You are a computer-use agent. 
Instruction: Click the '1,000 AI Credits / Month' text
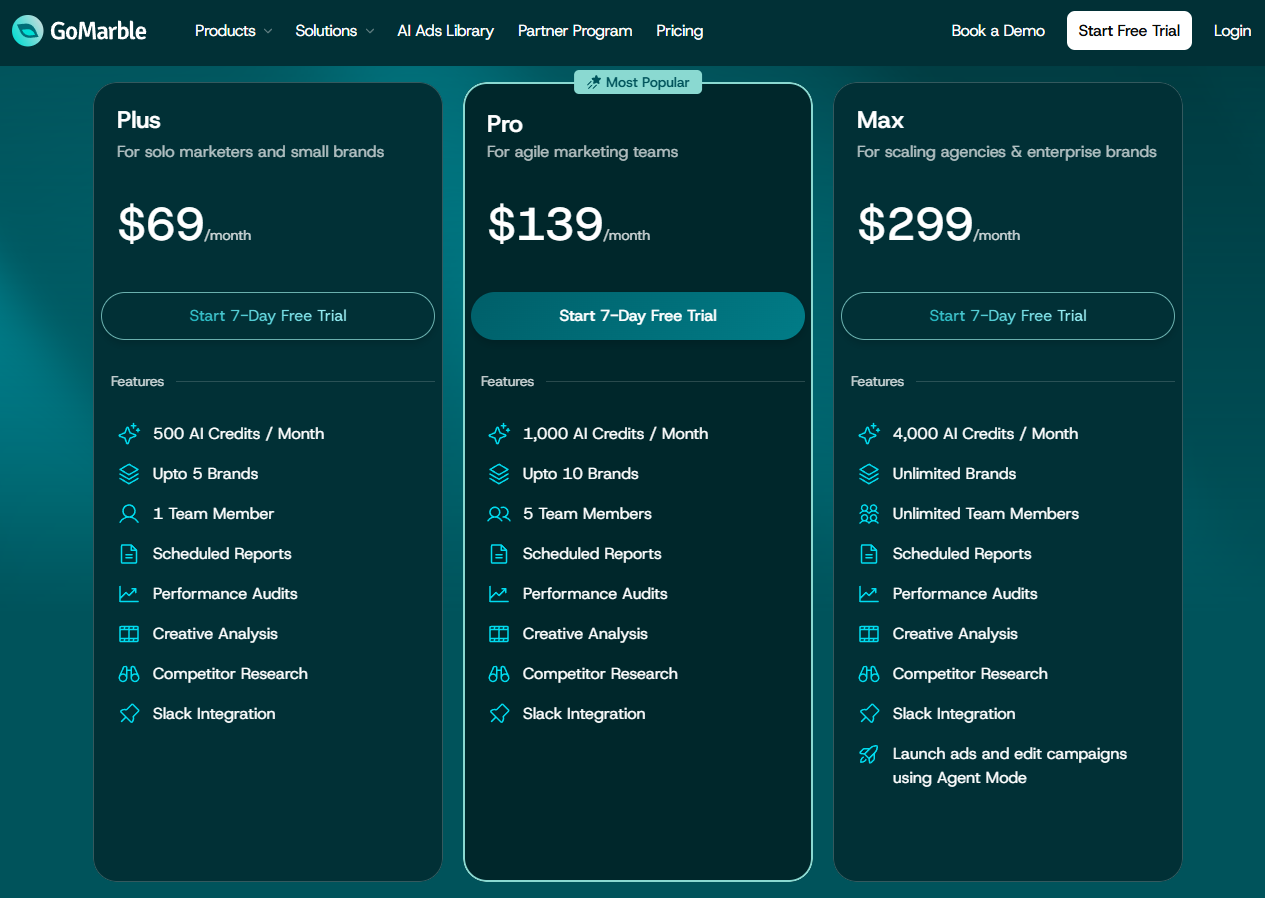tap(616, 434)
